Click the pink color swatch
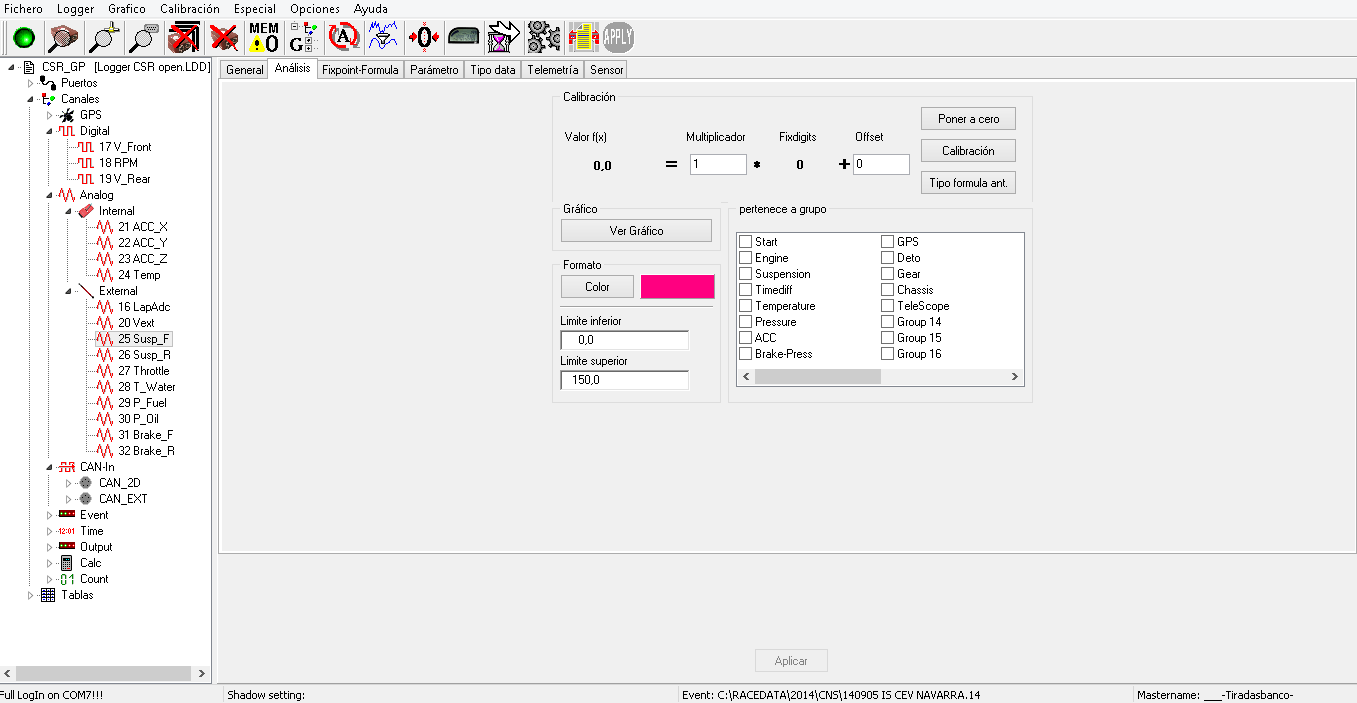The width and height of the screenshot is (1357, 703). 677,287
